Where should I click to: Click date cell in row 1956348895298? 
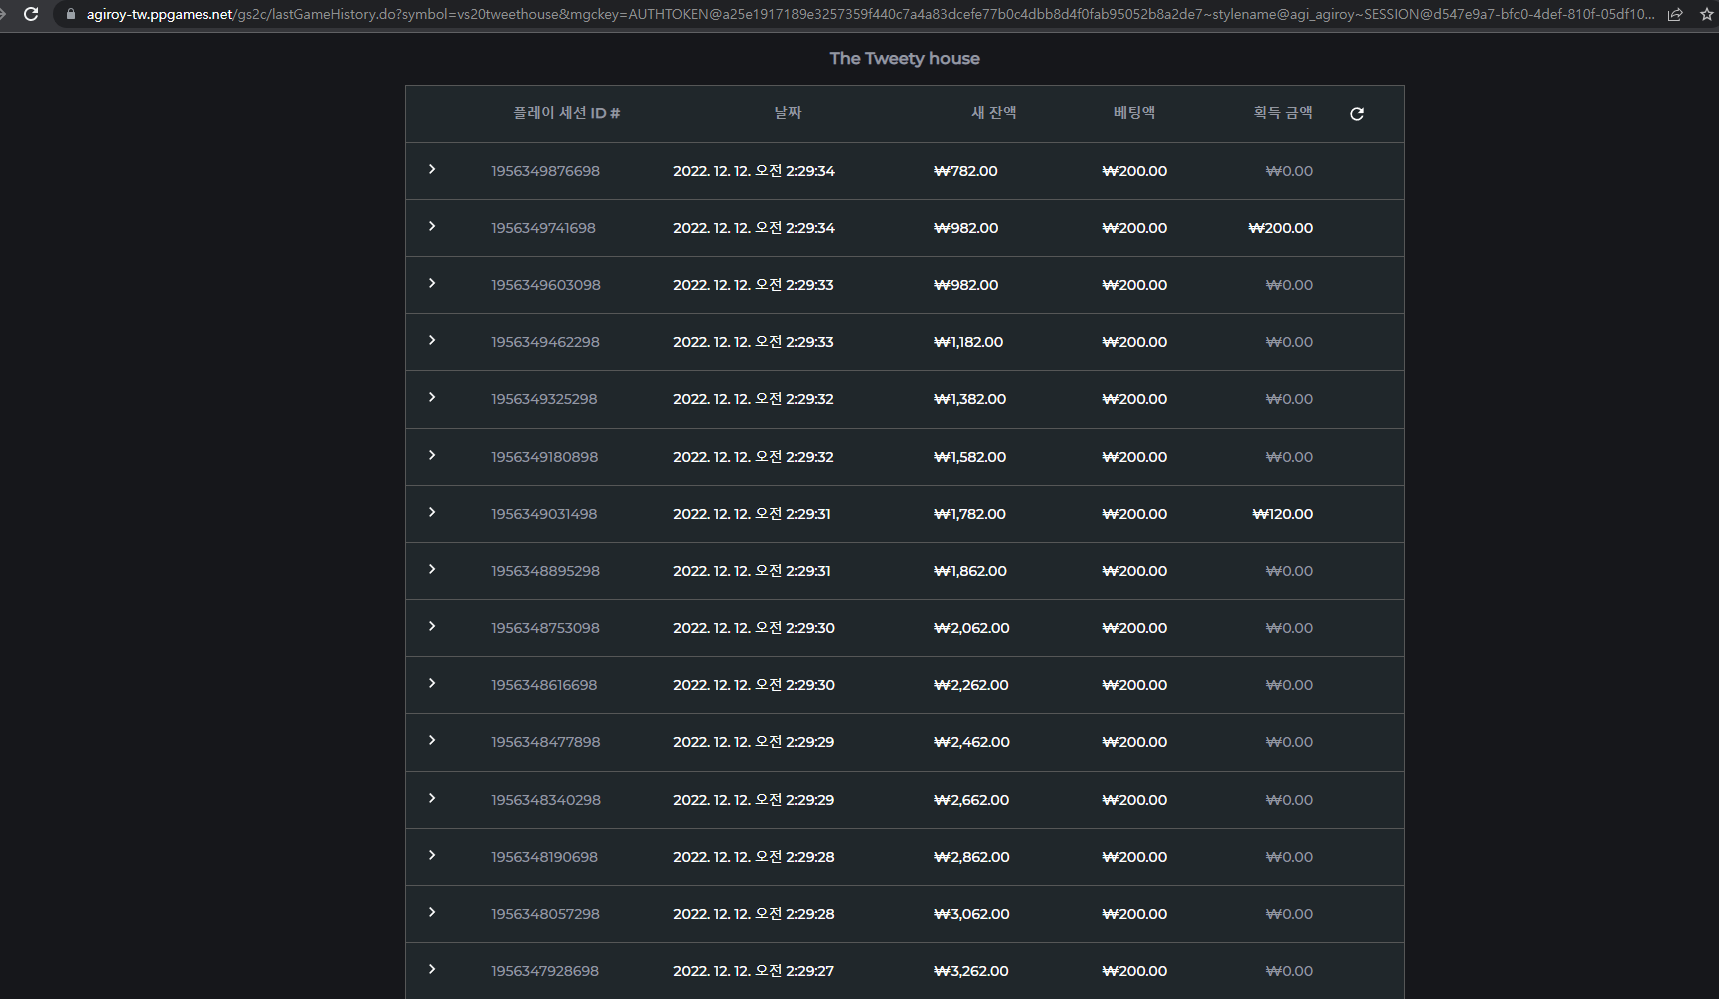coord(752,571)
